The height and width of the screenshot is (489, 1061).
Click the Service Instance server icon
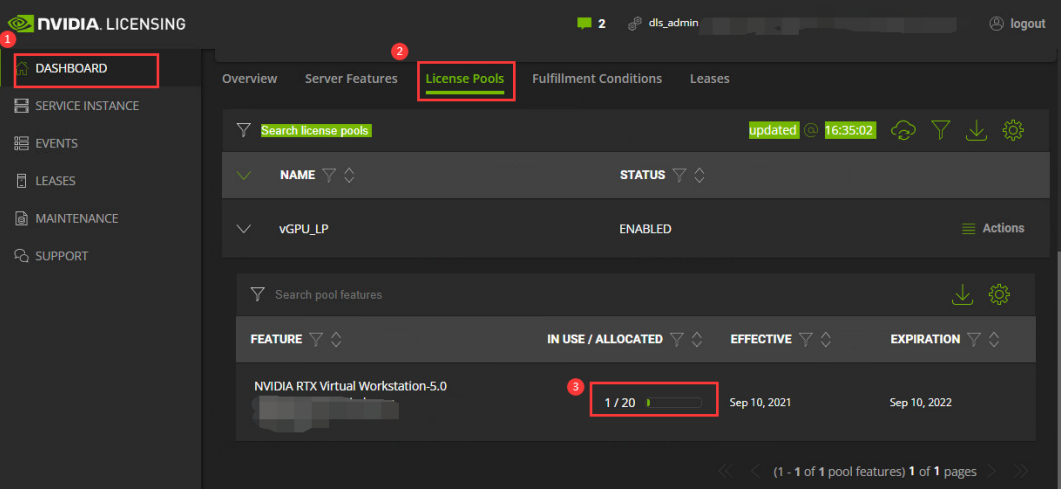click(x=22, y=106)
